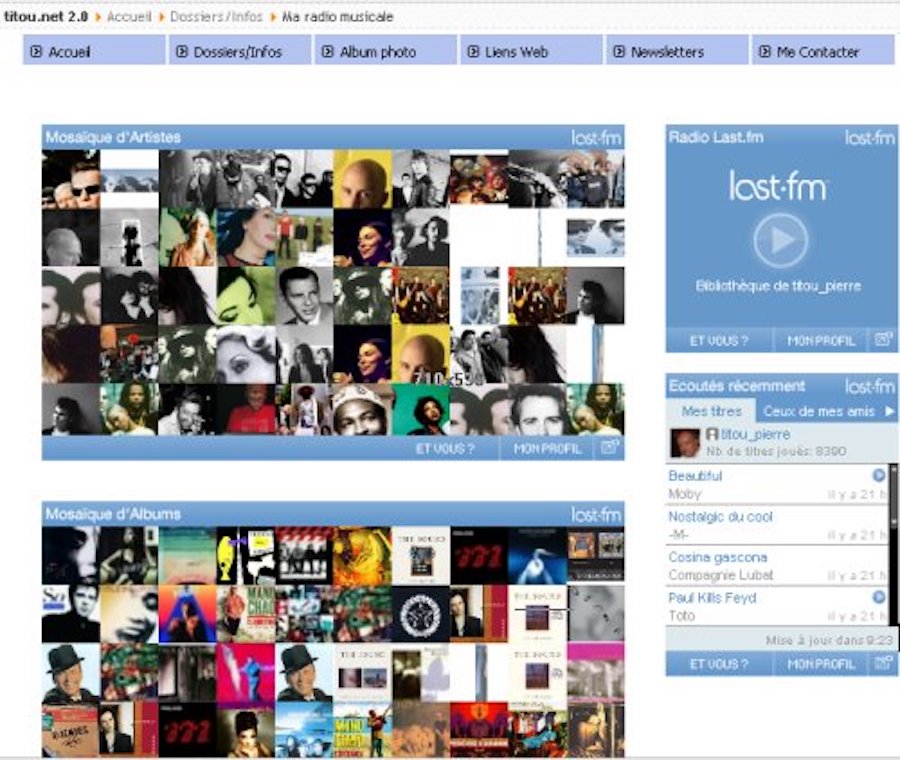Switch to the Ceux de mes amis tab
This screenshot has height=760, width=900.
819,411
